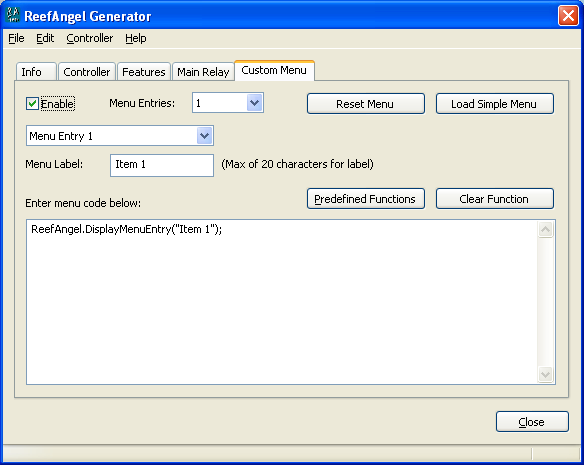Switch to the Features tab
The image size is (584, 465).
point(143,72)
